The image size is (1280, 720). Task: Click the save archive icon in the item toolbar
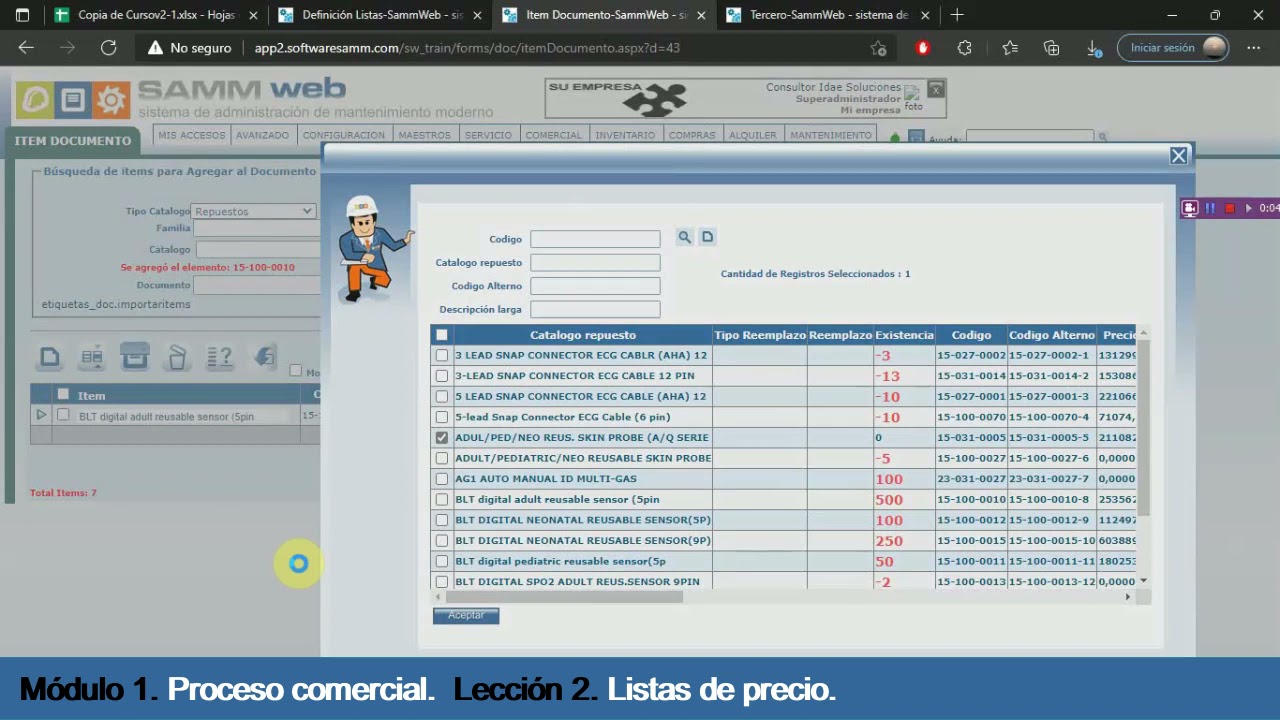135,356
